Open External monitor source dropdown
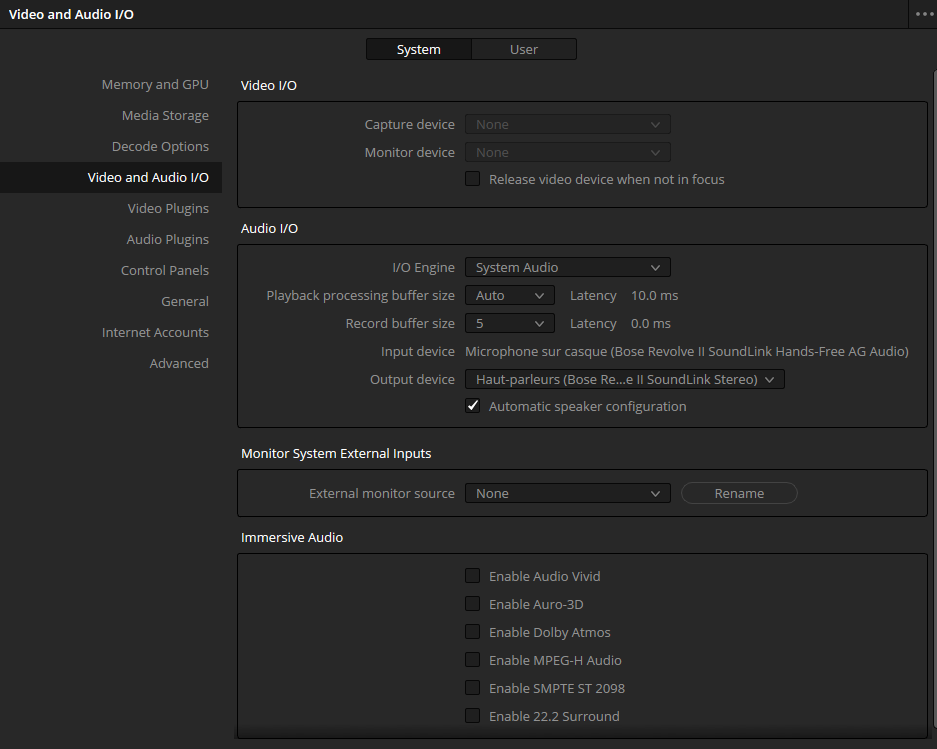 567,494
